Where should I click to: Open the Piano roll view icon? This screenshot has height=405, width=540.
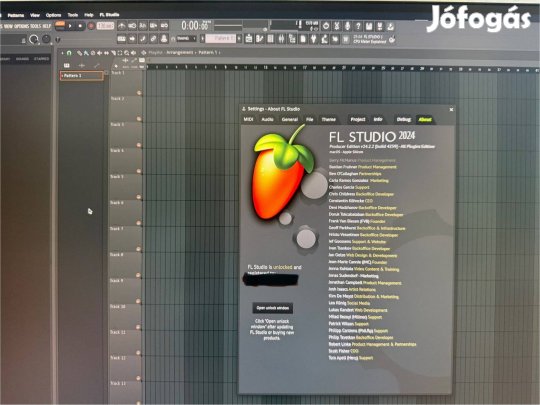259,39
